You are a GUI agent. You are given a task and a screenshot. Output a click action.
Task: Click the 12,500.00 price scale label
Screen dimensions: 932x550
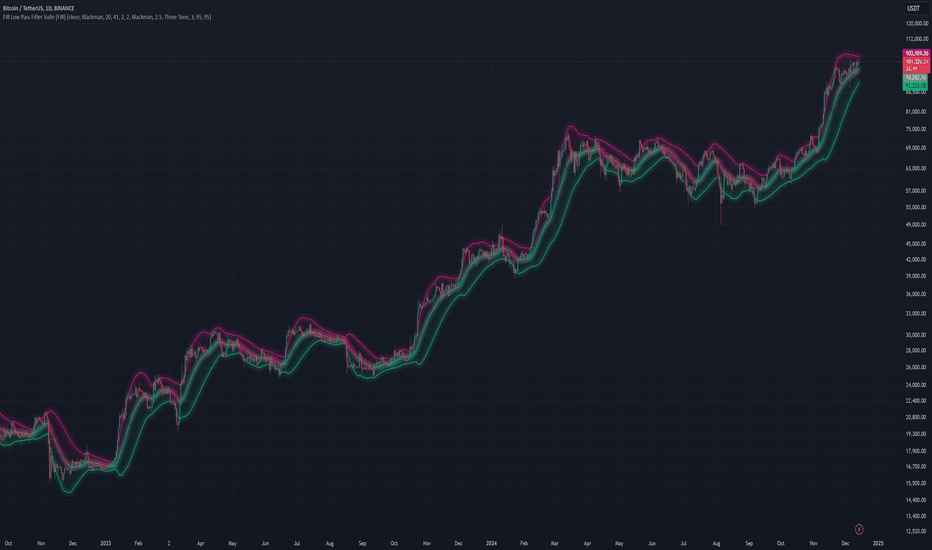point(917,532)
